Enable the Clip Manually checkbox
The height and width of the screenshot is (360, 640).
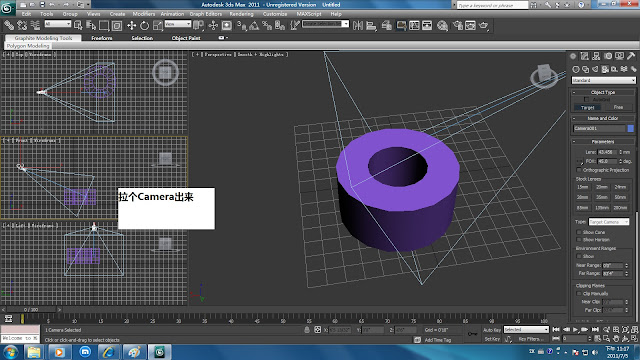(x=579, y=293)
